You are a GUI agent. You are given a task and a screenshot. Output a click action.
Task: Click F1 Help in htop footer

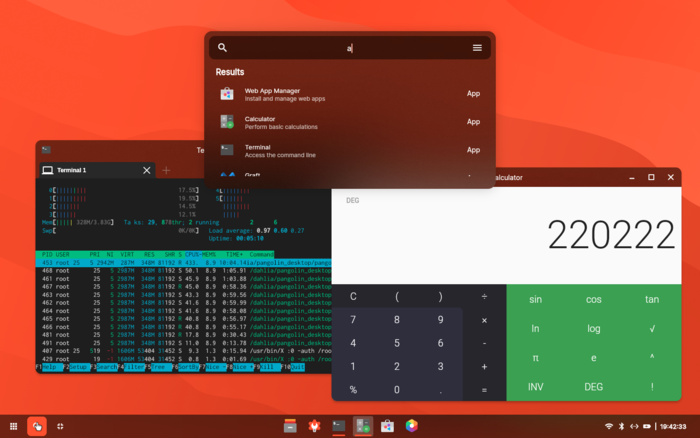coord(49,367)
